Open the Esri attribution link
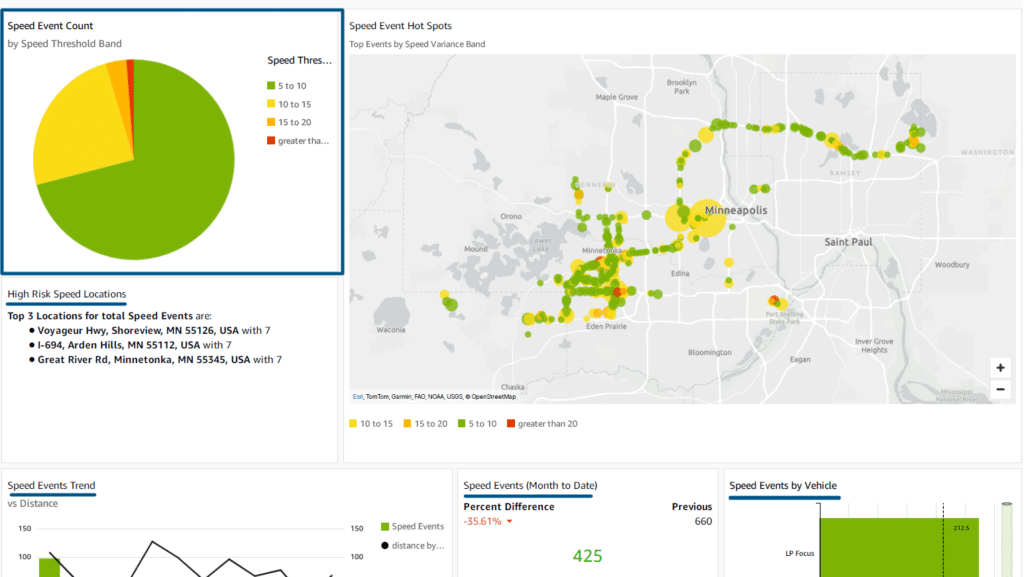 pos(357,396)
